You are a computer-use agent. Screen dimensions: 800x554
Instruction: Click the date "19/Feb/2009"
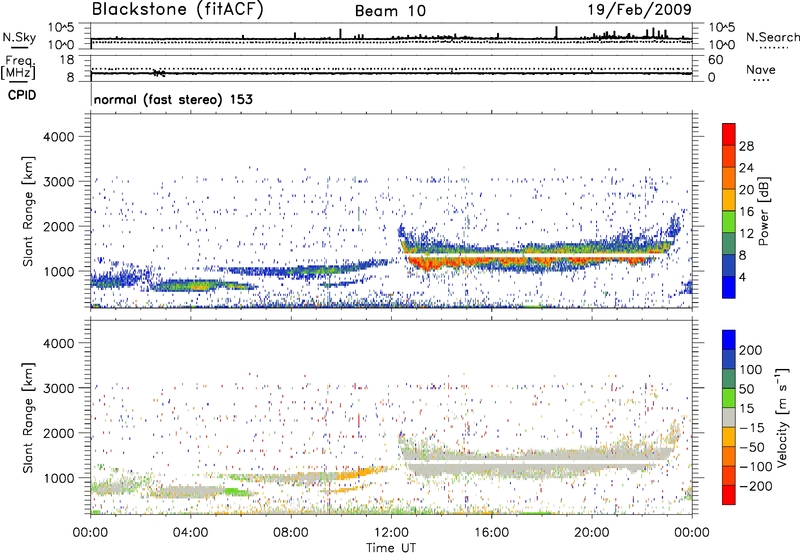(640, 9)
